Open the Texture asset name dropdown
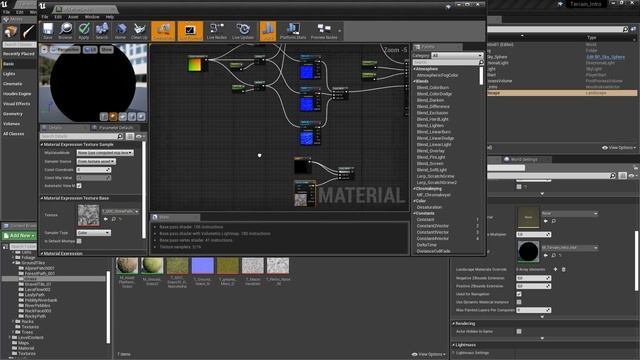This screenshot has height=360, width=640. click(120, 211)
